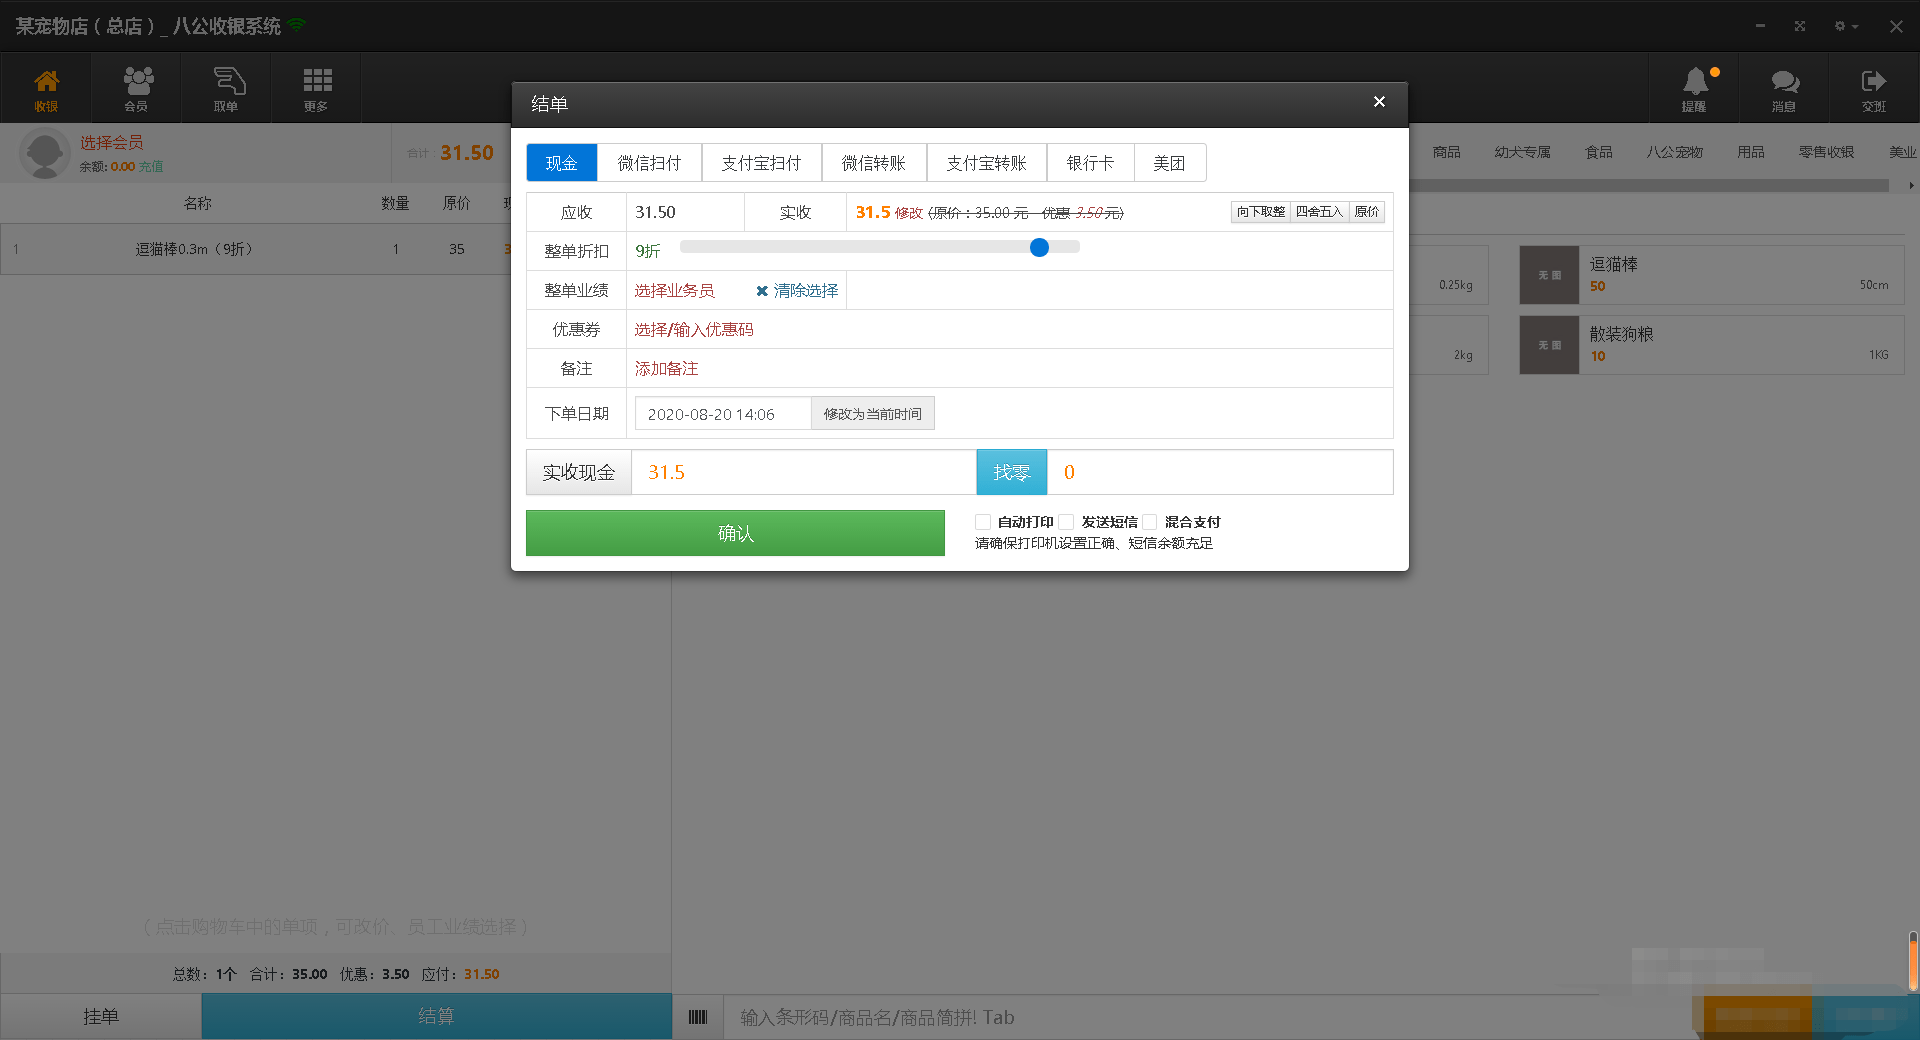1920x1040 pixels.
Task: Select the 幼犬专属 category tab
Action: 1522,152
